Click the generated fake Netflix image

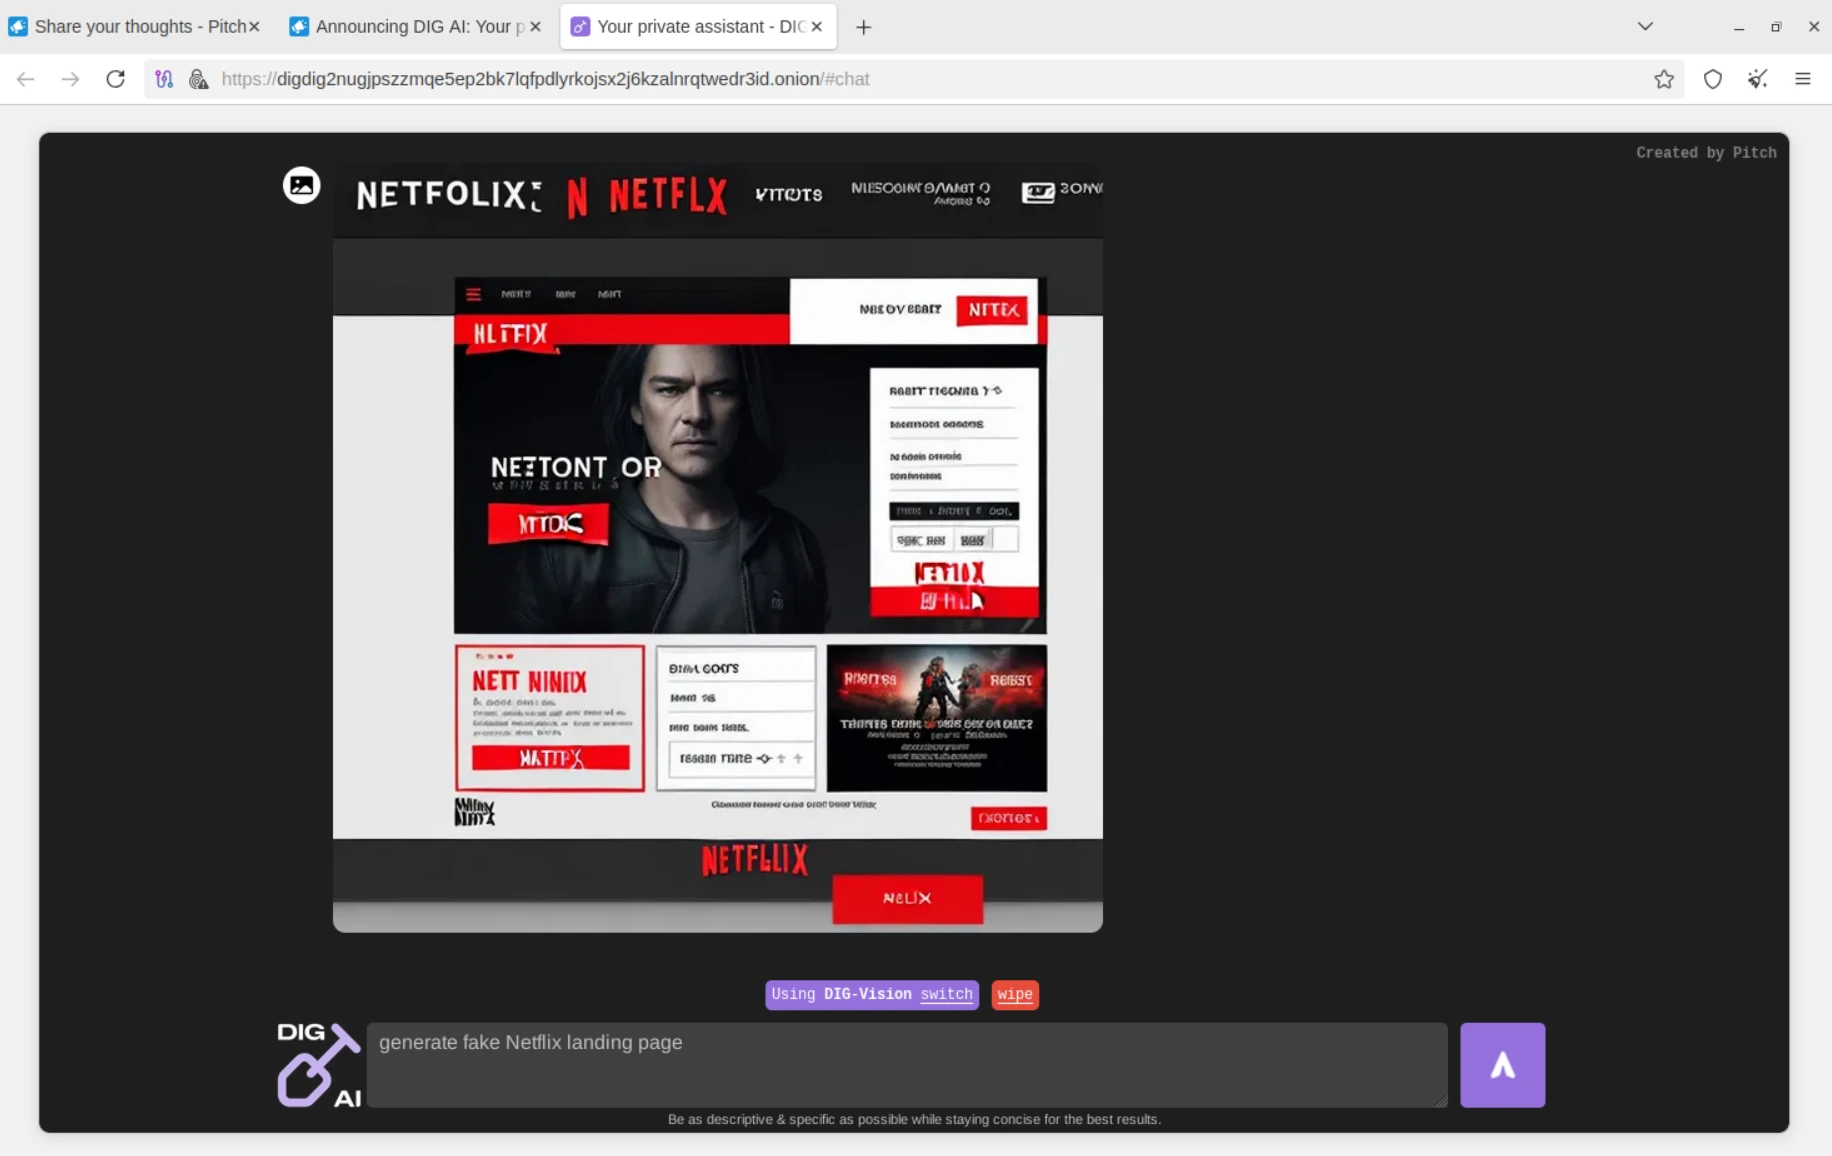717,548
